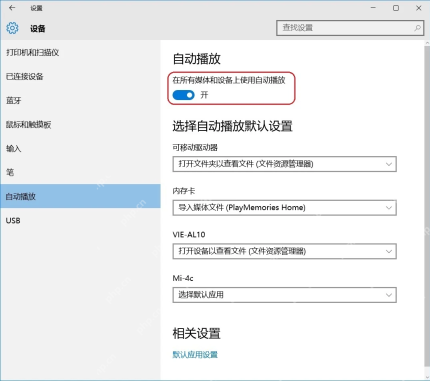
Task: Click the Settings gear icon
Action: [12, 28]
